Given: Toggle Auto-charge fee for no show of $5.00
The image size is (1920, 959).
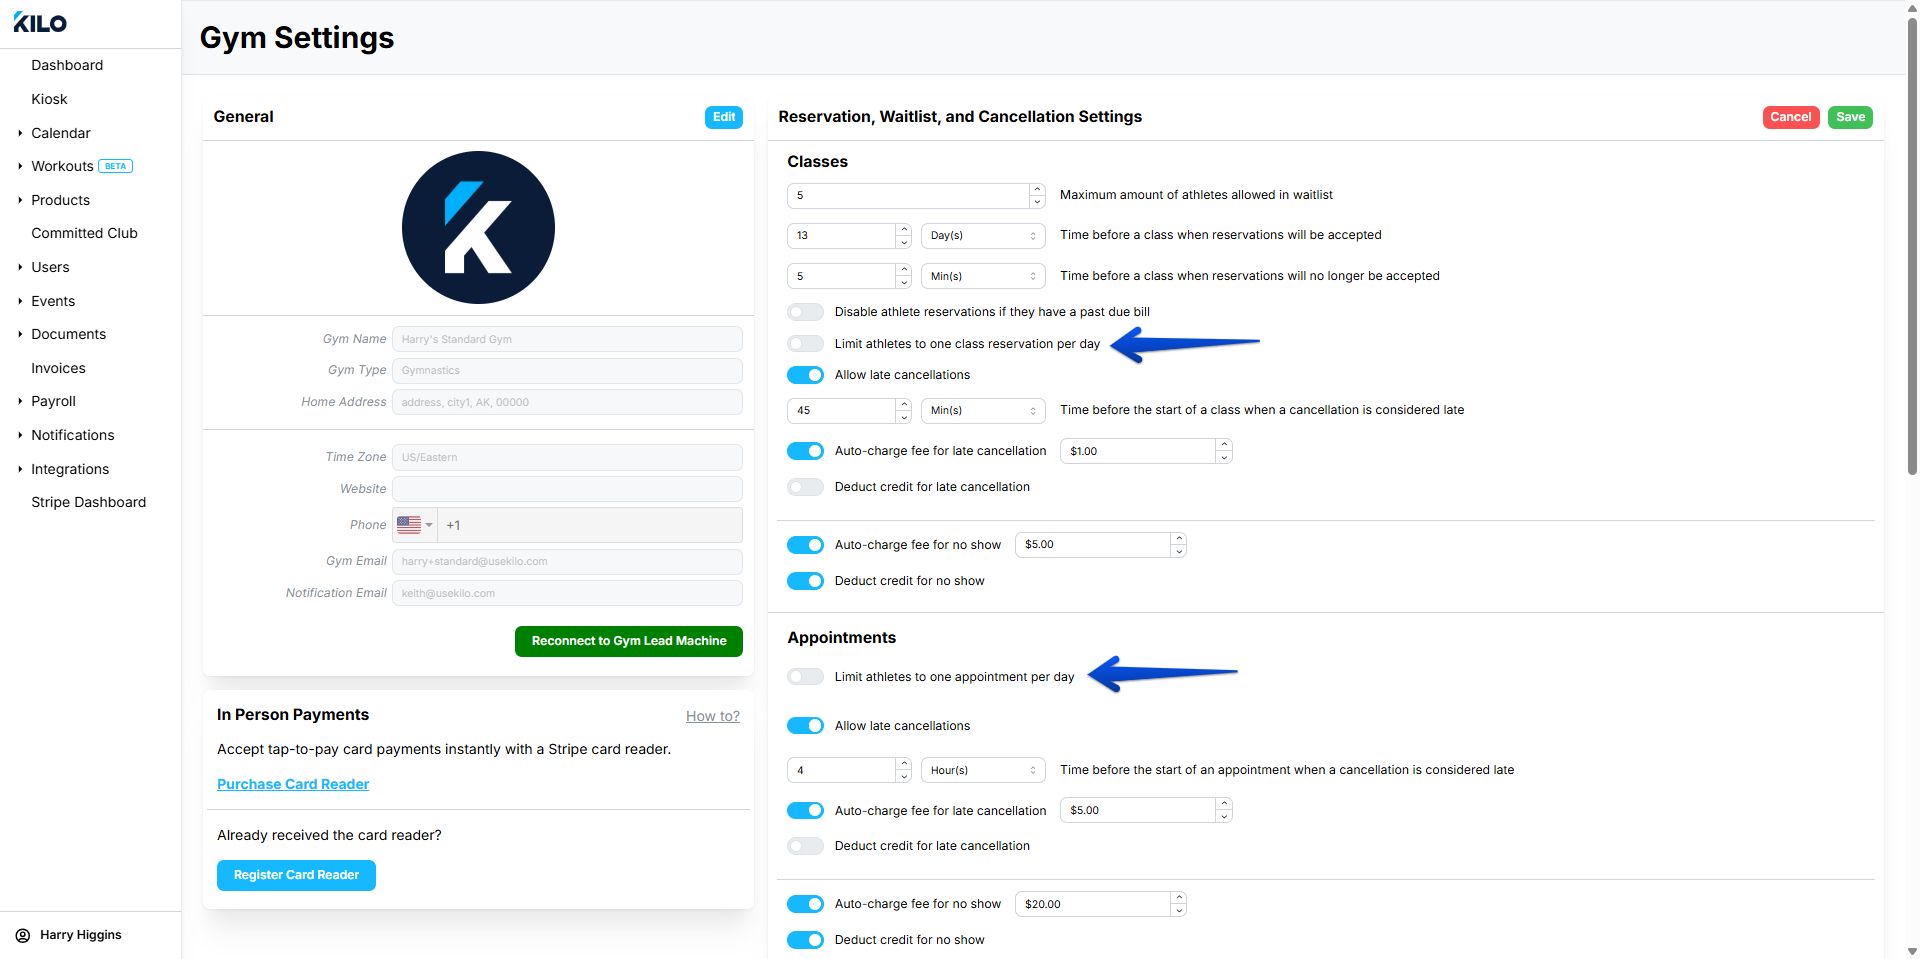Looking at the screenshot, I should pos(805,545).
